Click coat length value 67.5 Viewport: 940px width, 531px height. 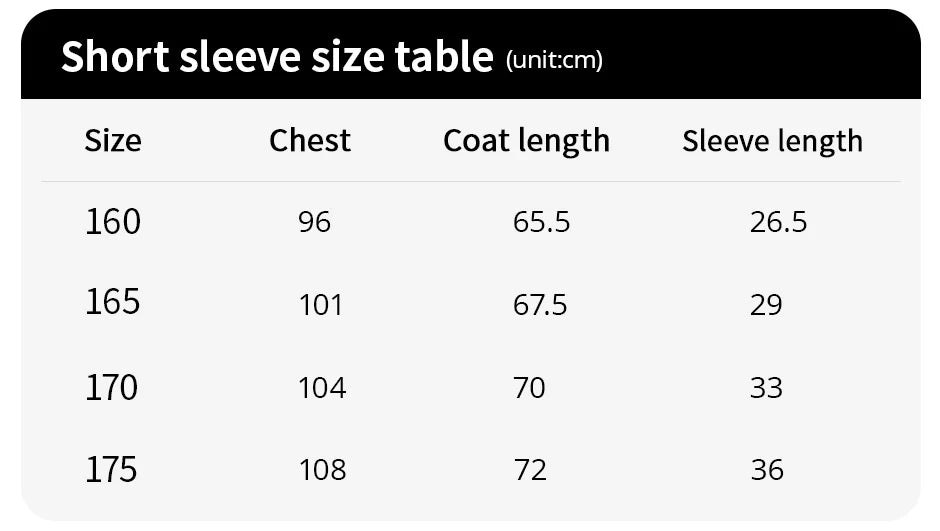[540, 304]
